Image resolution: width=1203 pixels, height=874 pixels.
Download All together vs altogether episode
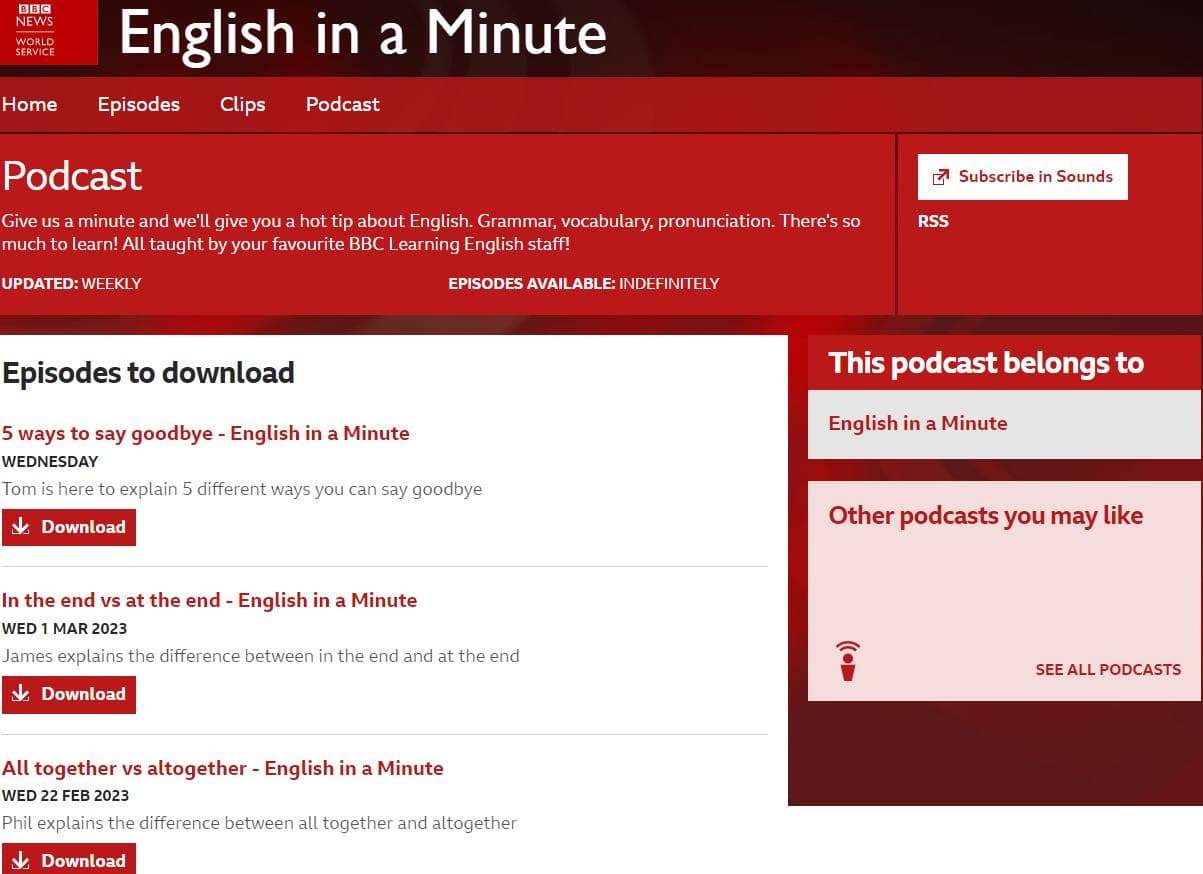click(x=69, y=859)
